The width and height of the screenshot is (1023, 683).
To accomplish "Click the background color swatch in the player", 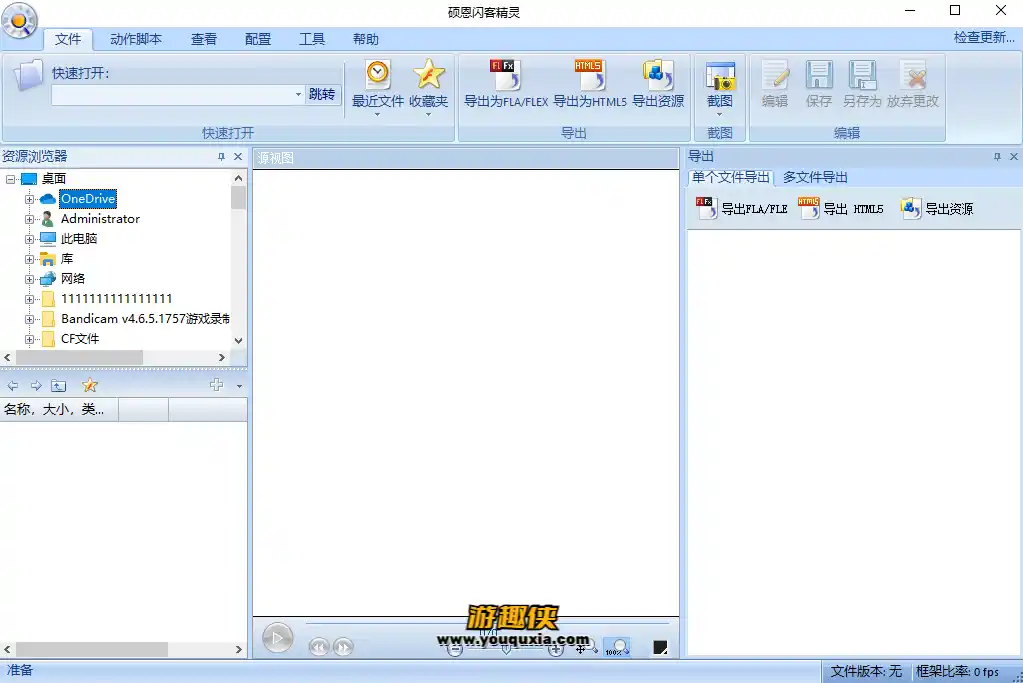I will 660,648.
